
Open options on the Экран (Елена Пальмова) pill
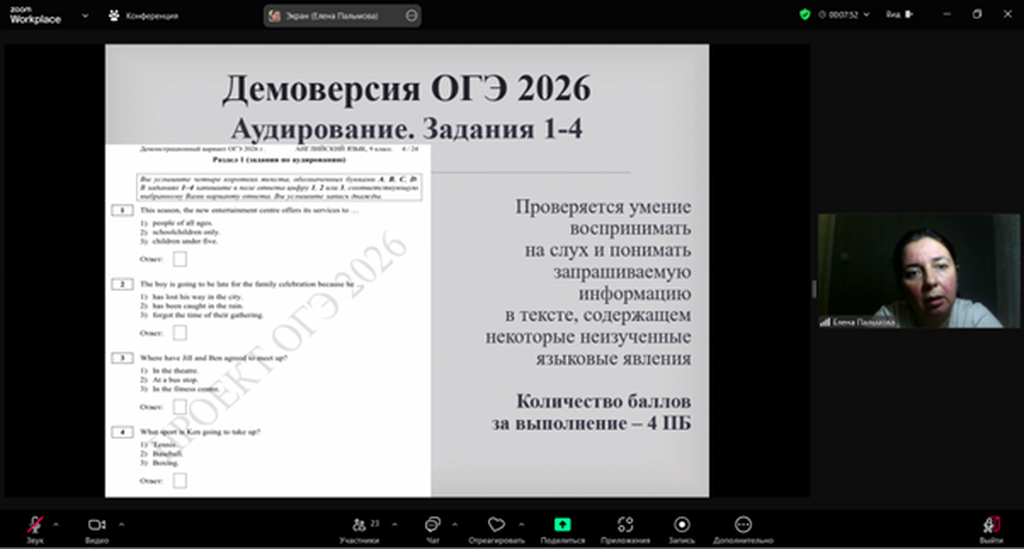point(412,16)
